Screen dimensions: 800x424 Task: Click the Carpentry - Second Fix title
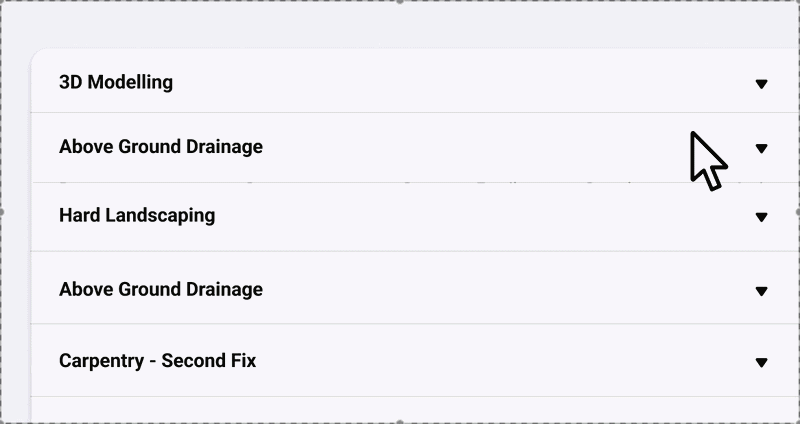(x=158, y=360)
